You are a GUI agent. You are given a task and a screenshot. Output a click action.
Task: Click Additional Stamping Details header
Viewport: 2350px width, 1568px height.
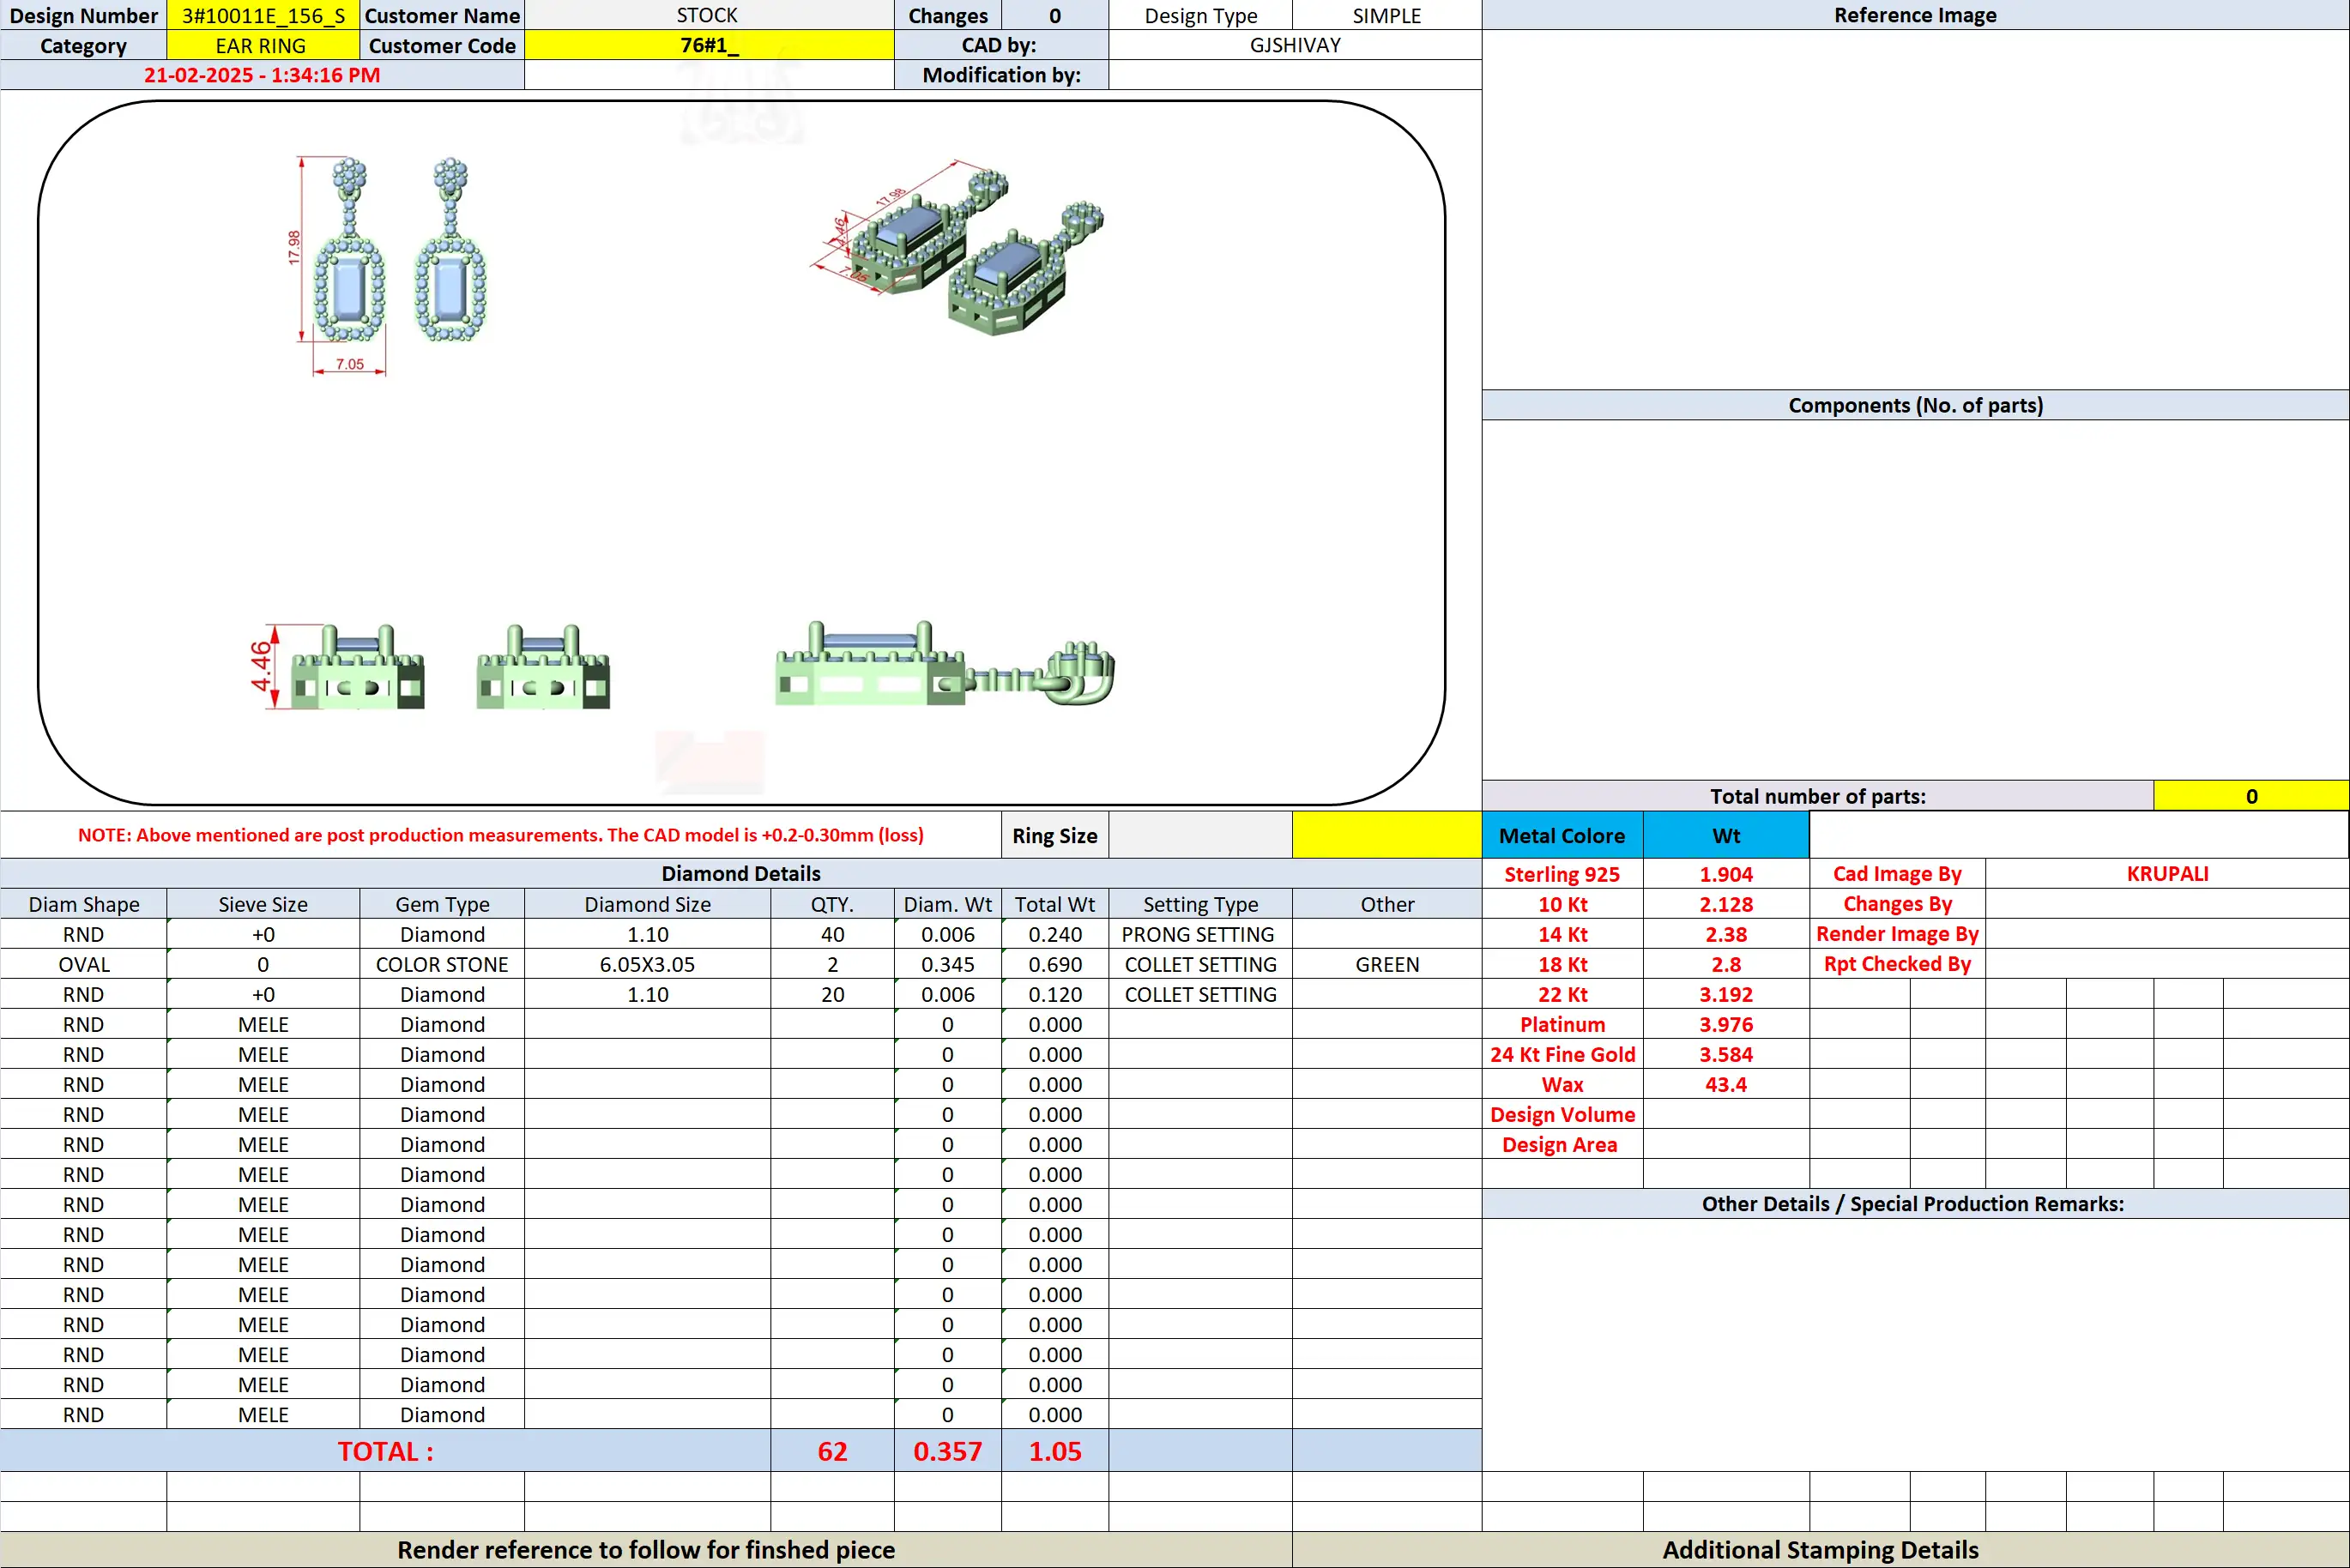pos(1820,1549)
